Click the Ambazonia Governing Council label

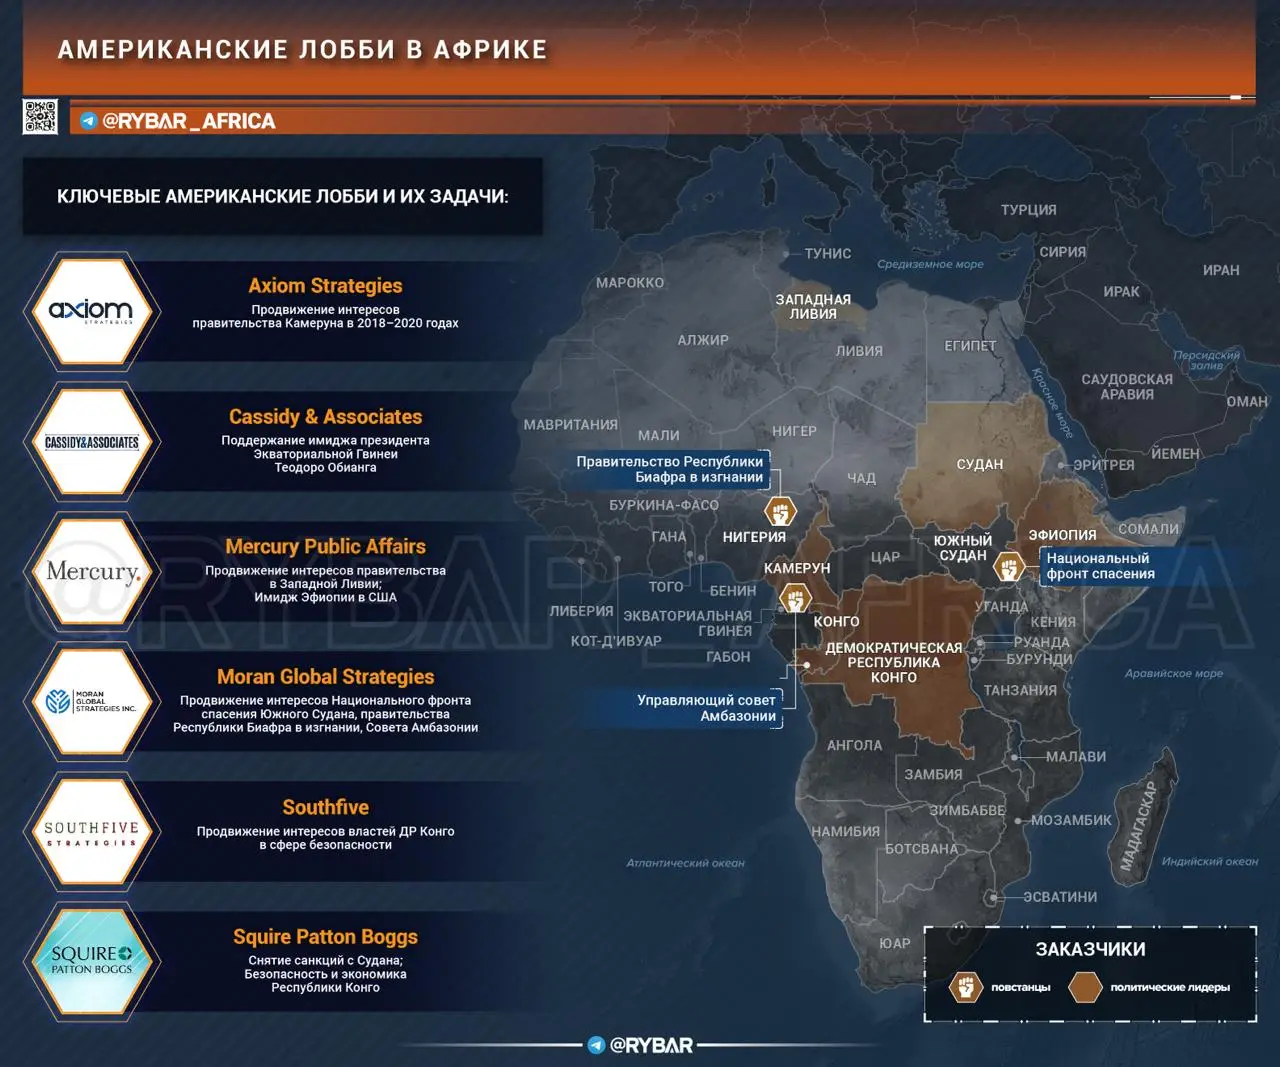tap(706, 708)
